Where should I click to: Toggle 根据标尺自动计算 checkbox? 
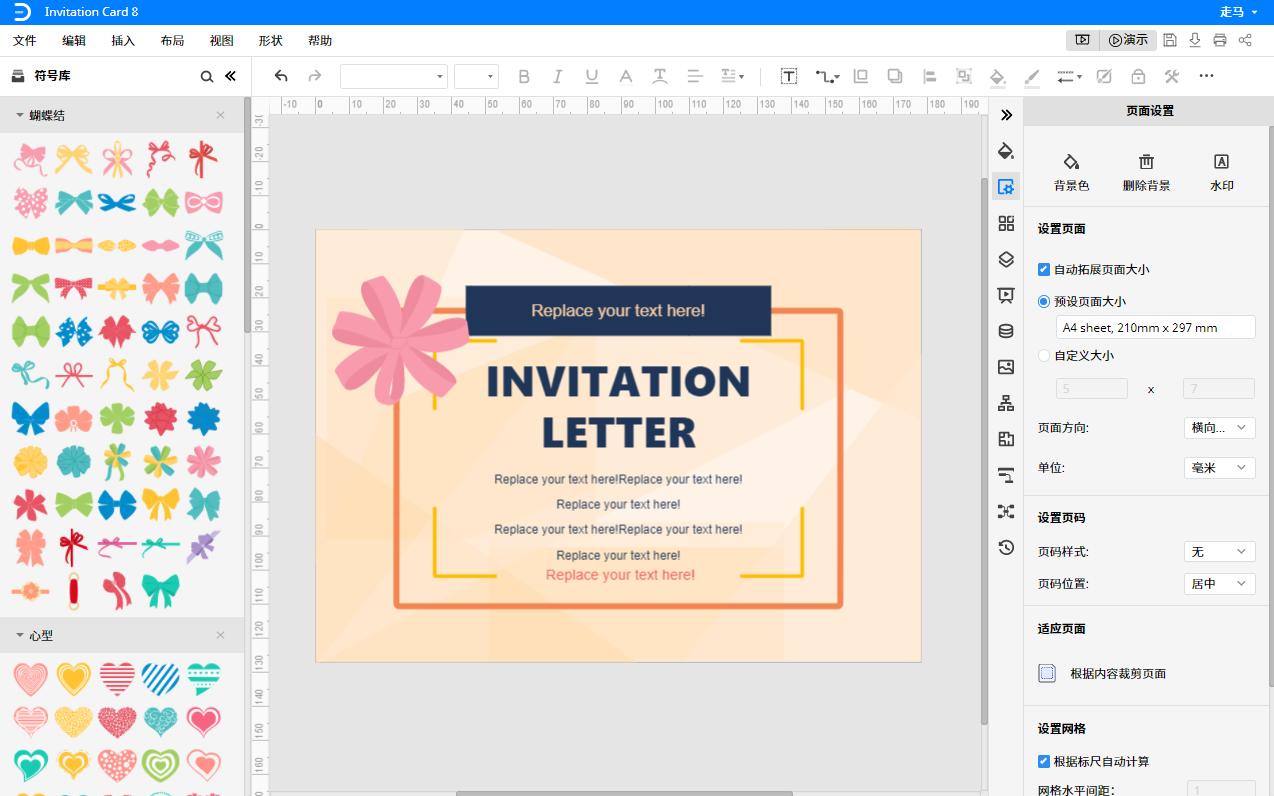[1044, 761]
